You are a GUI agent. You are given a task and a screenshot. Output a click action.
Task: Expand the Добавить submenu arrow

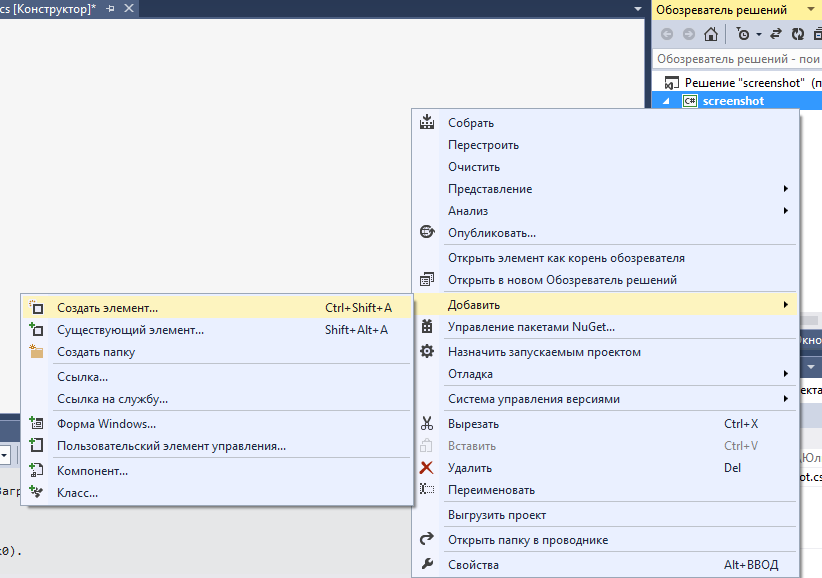tap(785, 304)
